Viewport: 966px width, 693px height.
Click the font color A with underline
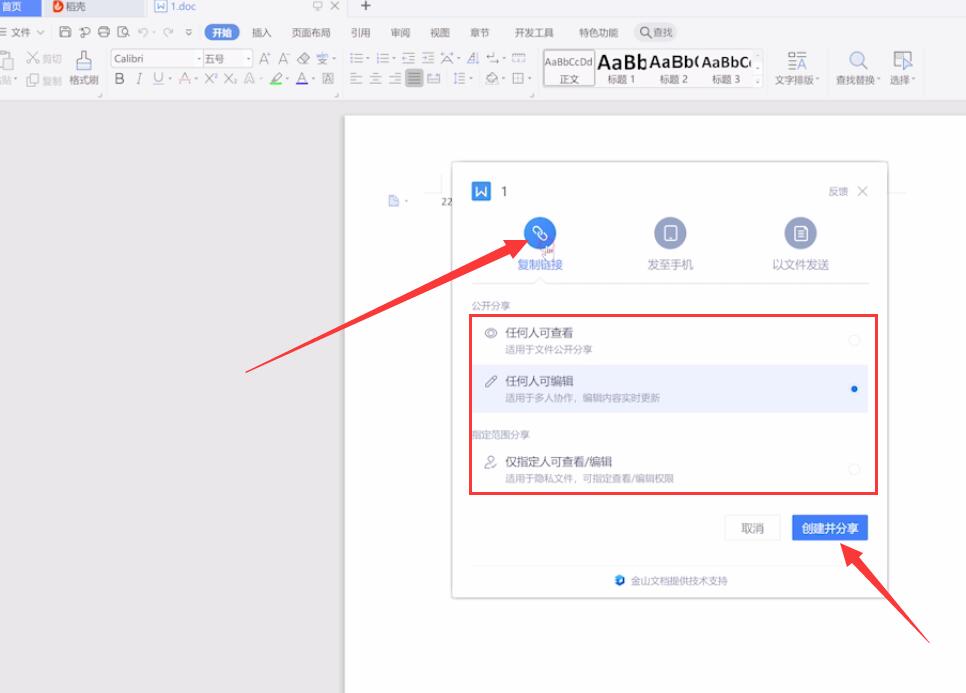(302, 79)
